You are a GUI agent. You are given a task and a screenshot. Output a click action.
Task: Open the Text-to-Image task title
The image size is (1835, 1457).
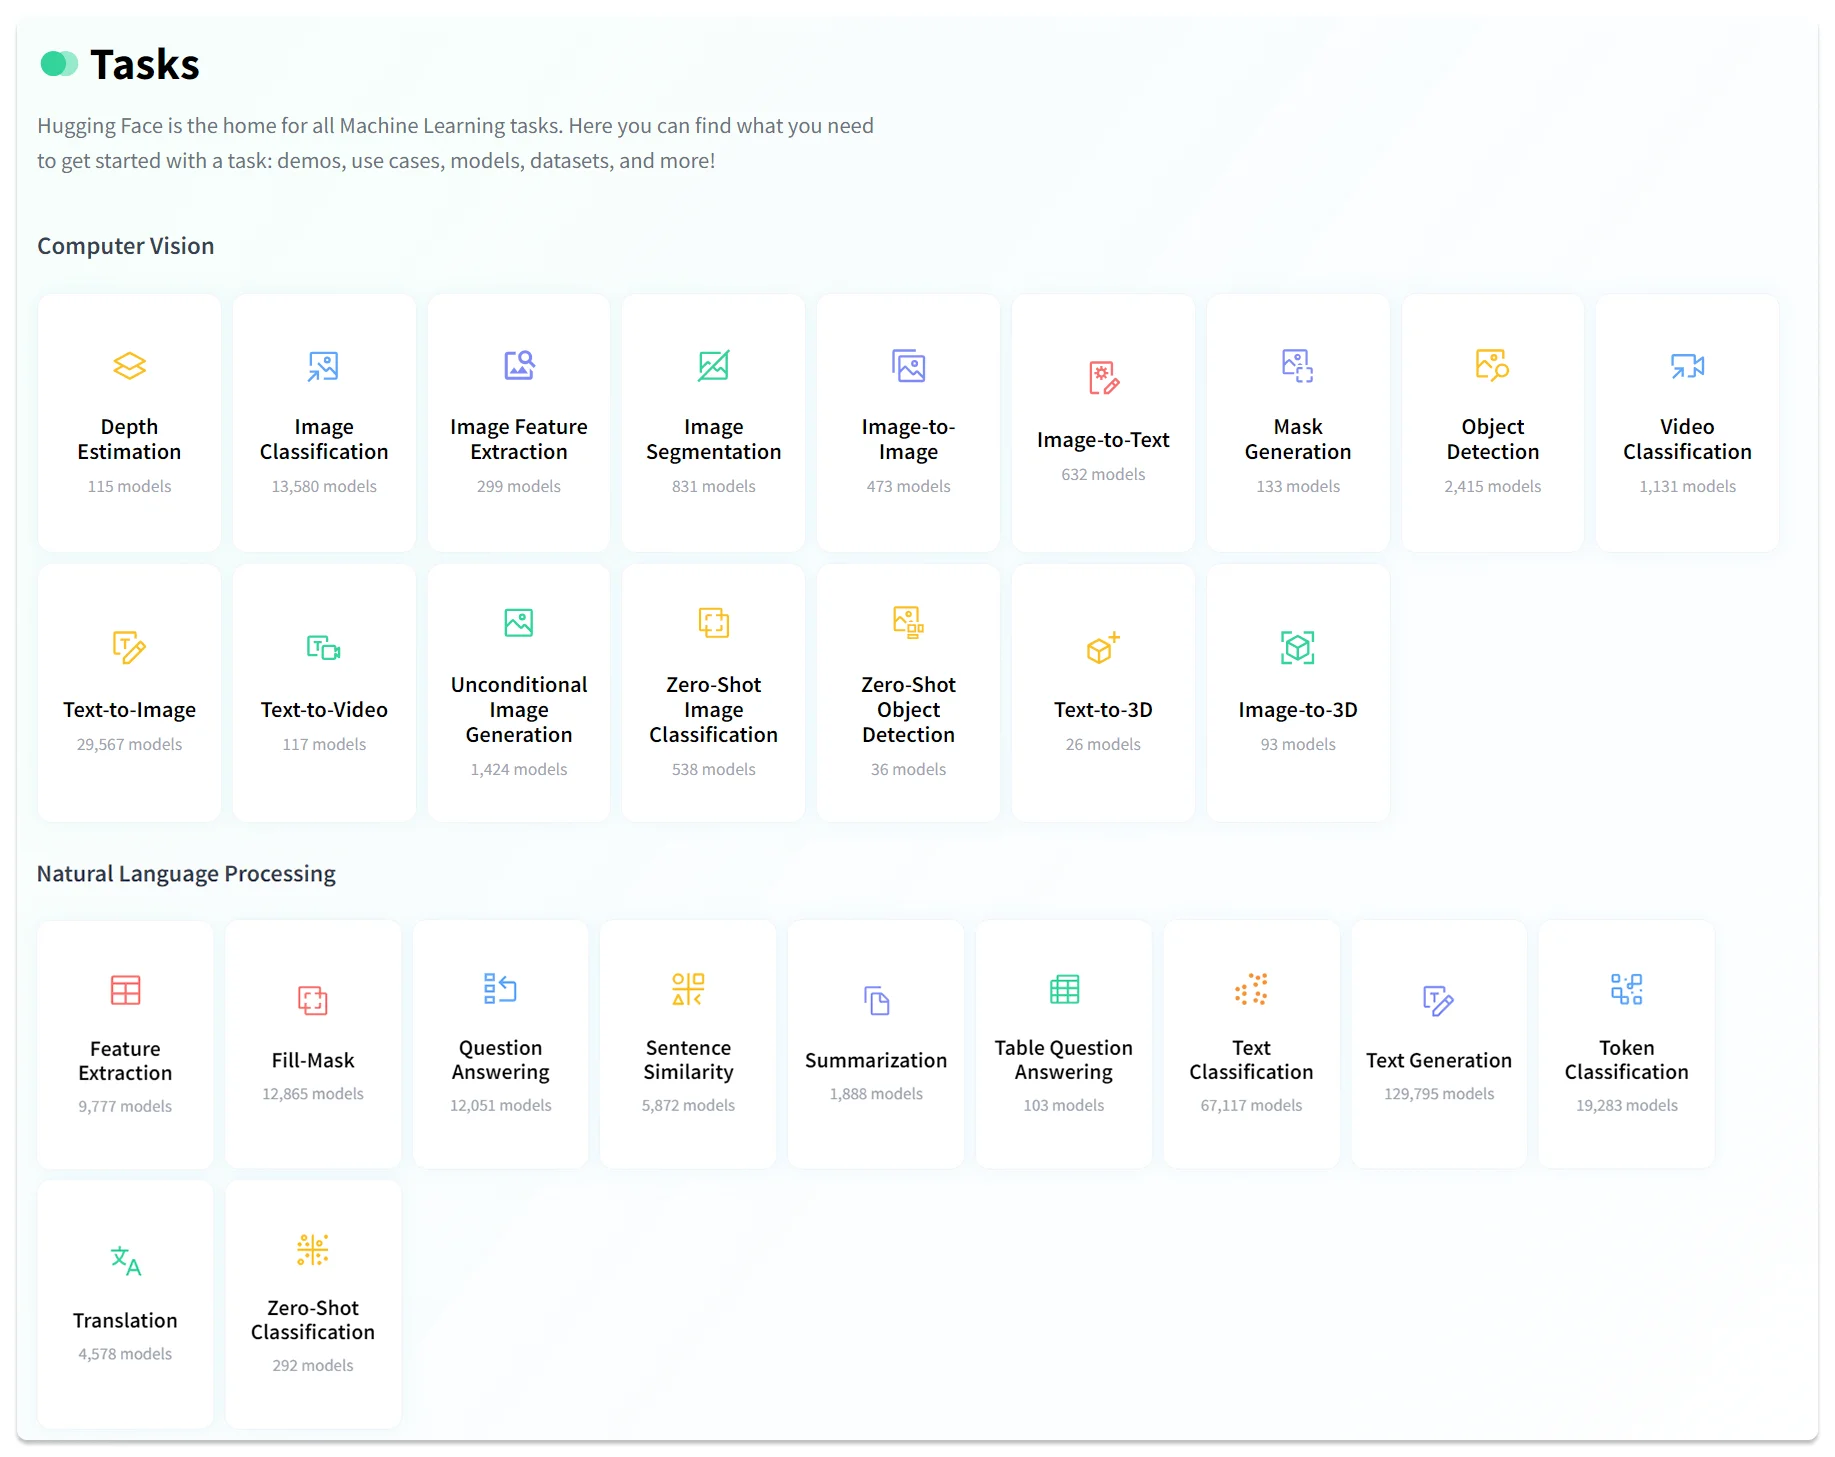[129, 710]
